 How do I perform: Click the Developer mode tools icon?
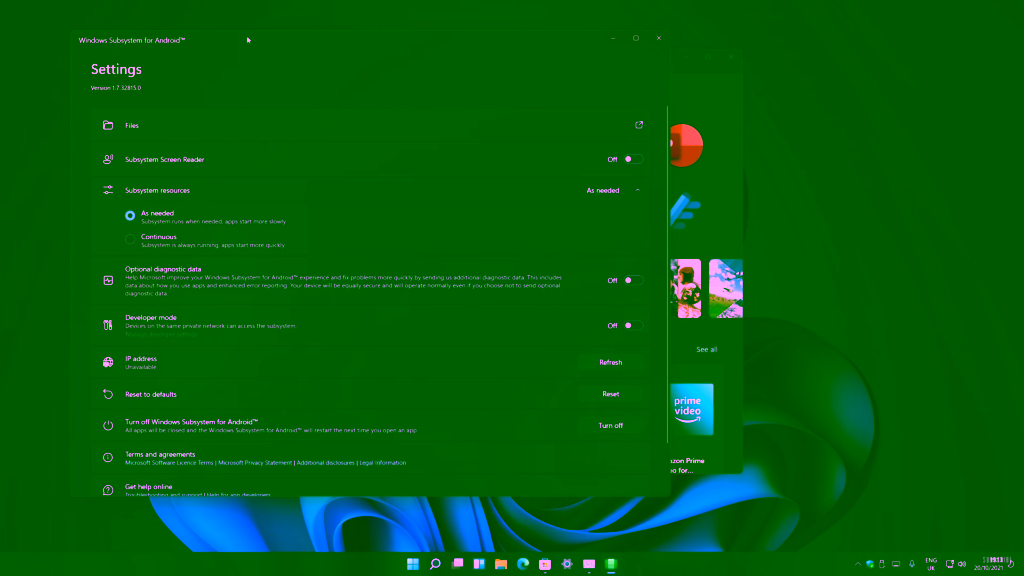(108, 325)
